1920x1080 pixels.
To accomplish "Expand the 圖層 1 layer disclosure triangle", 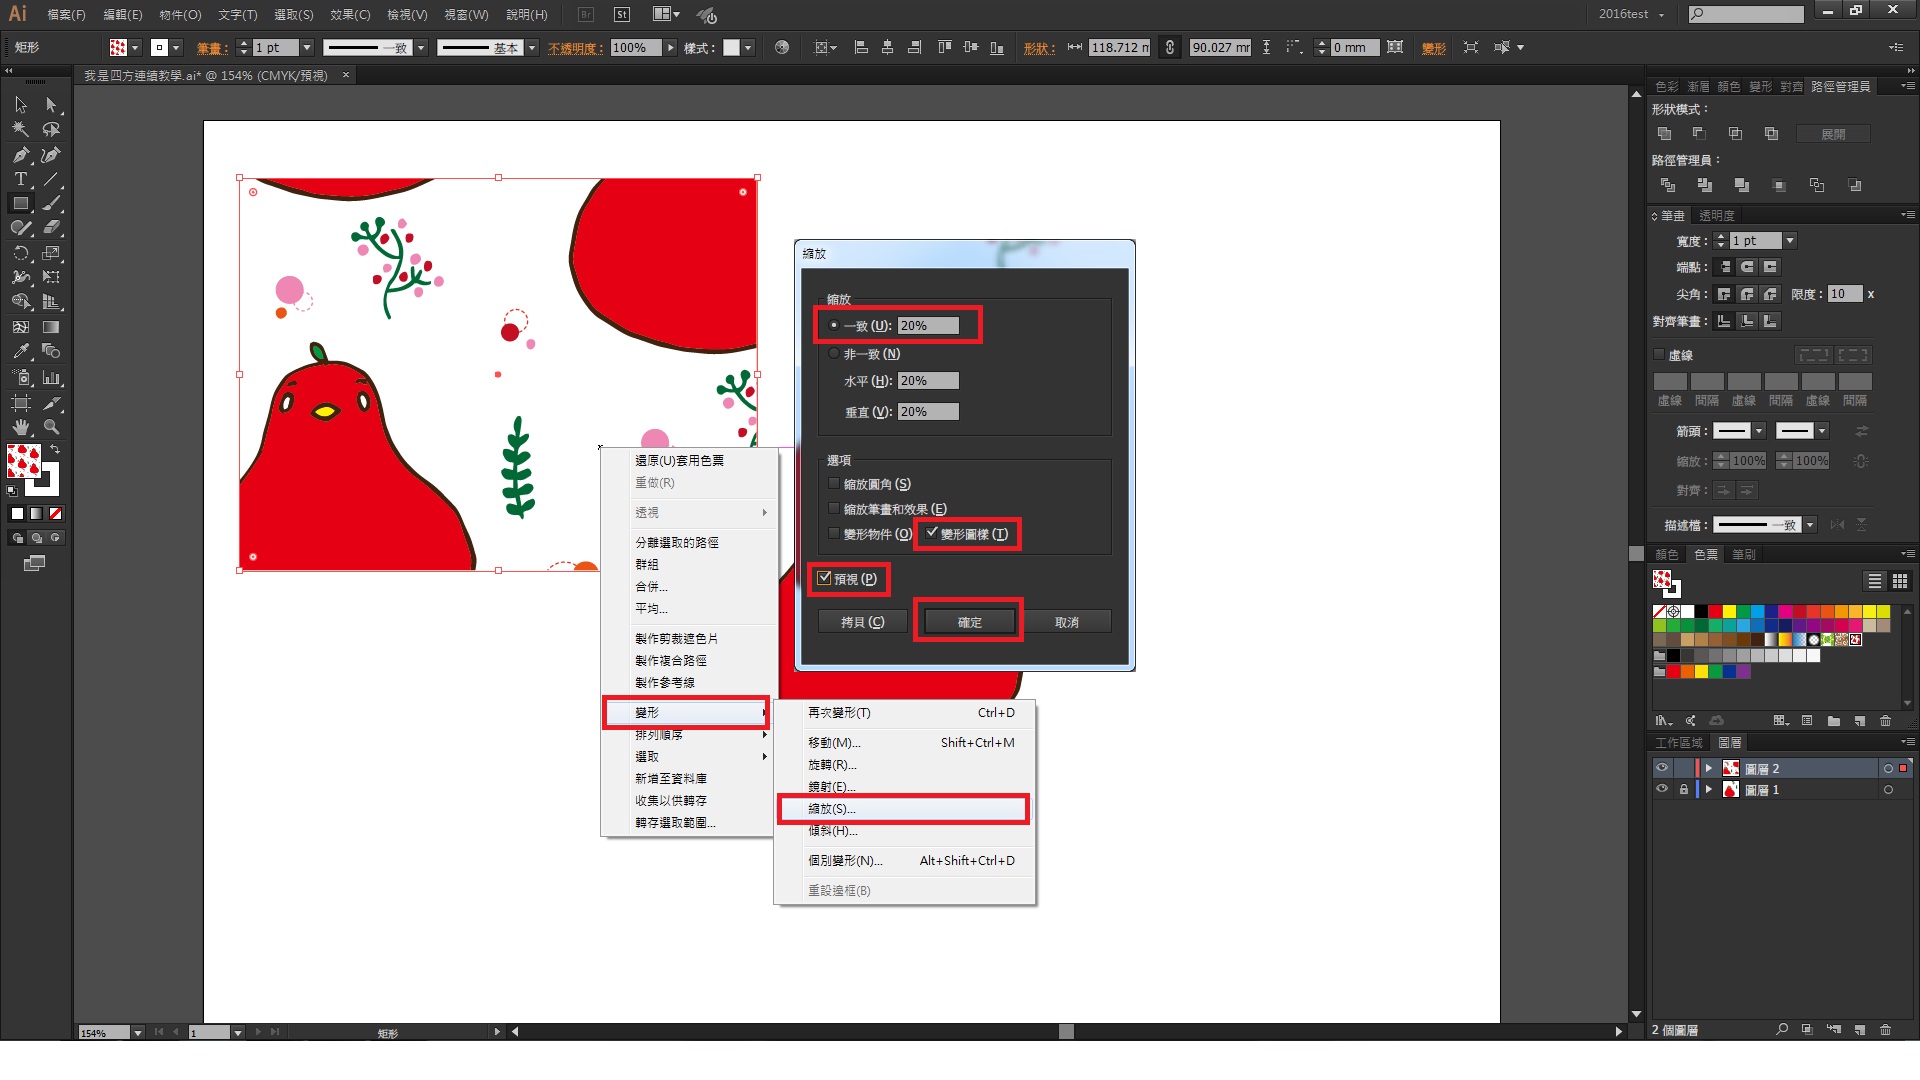I will (1709, 790).
